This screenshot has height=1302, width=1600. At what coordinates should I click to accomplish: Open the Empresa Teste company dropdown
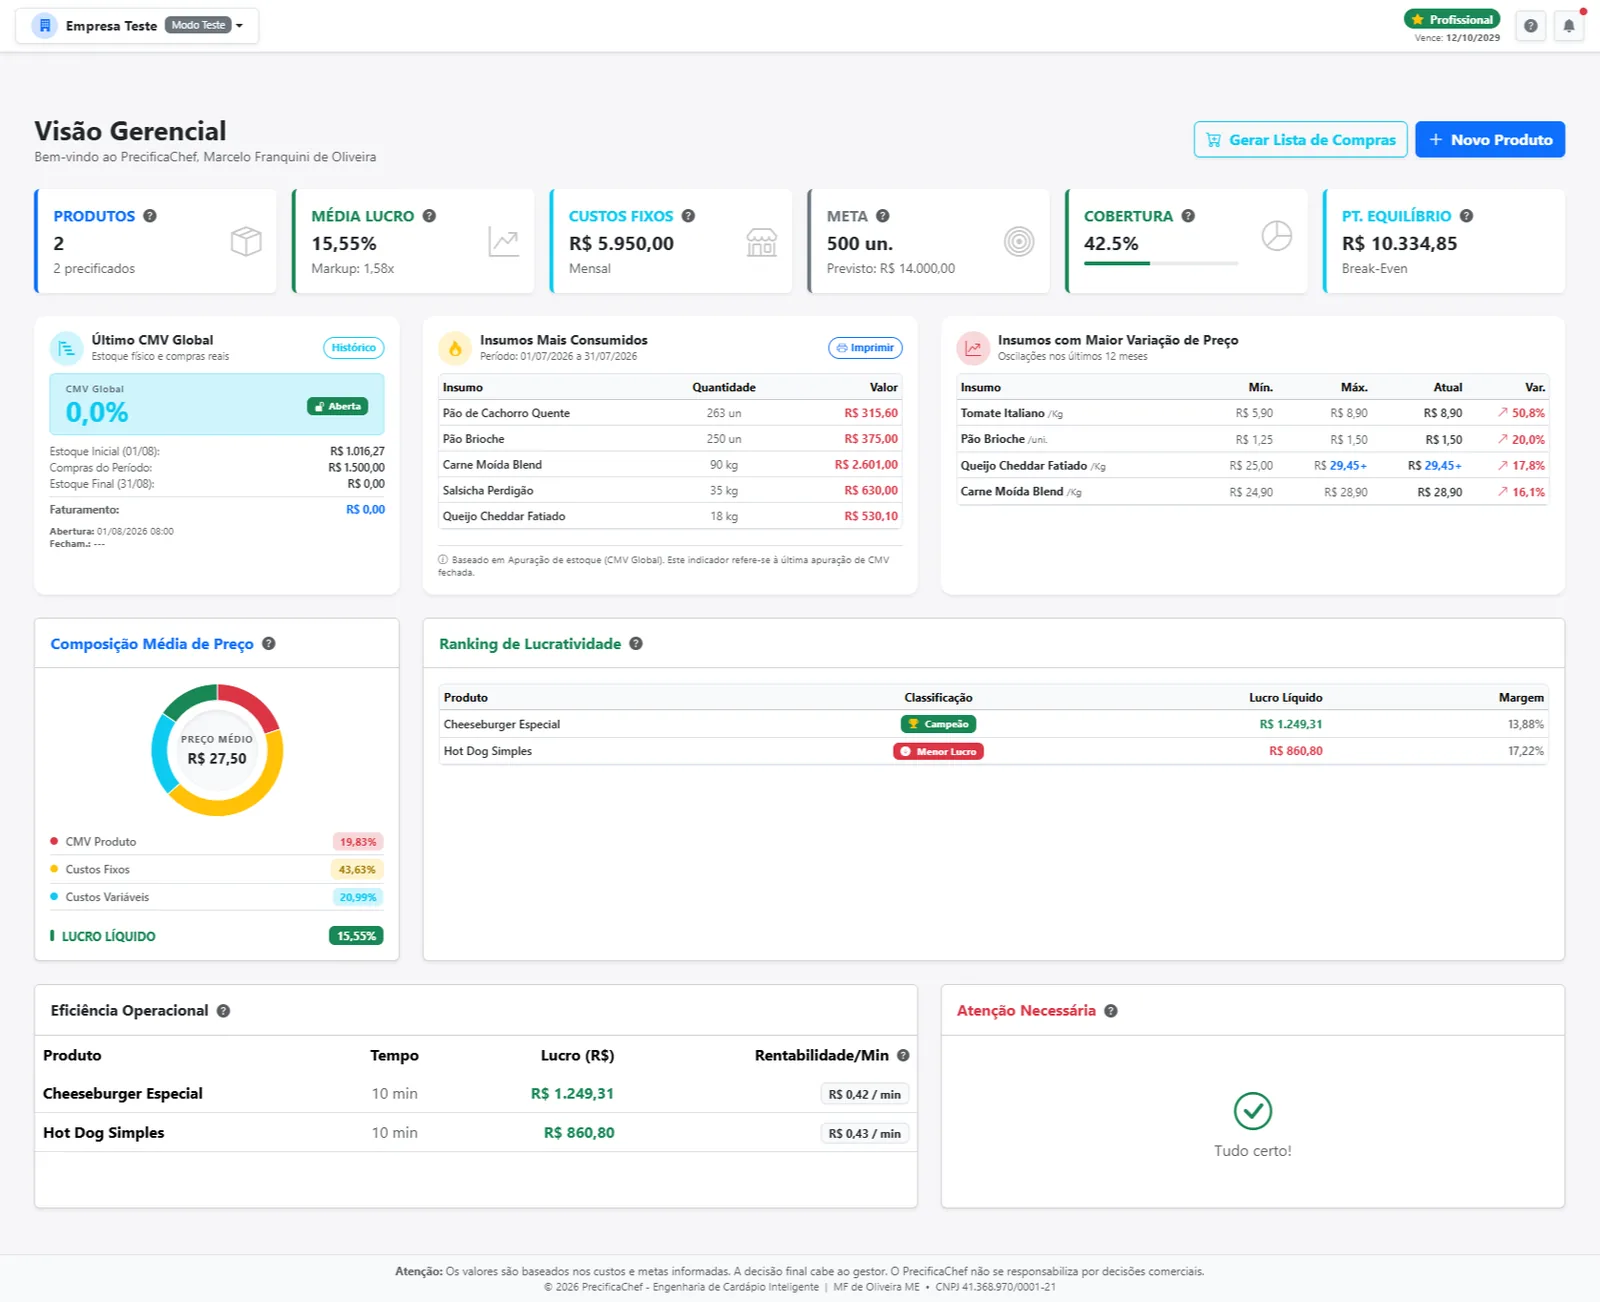[137, 25]
